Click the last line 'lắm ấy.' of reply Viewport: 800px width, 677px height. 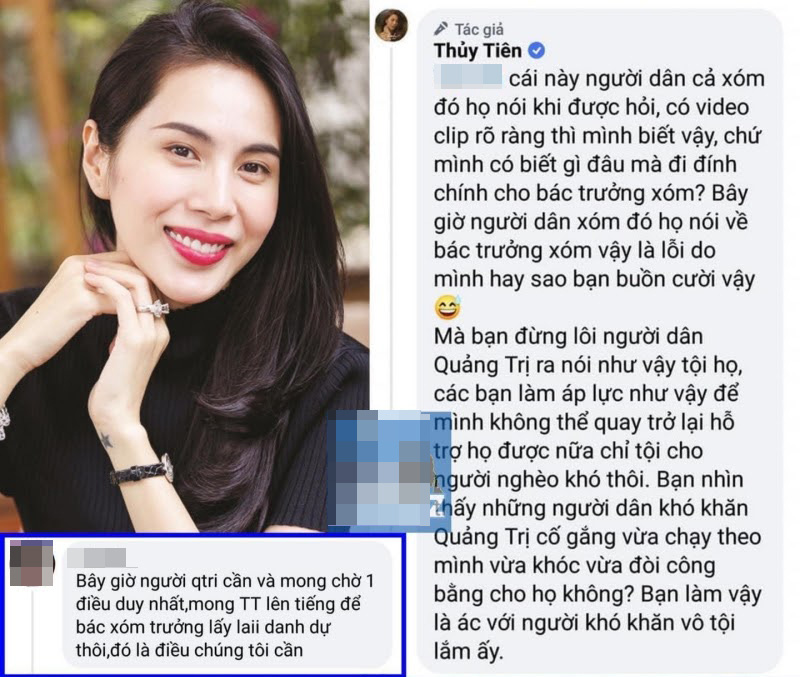pyautogui.click(x=468, y=651)
